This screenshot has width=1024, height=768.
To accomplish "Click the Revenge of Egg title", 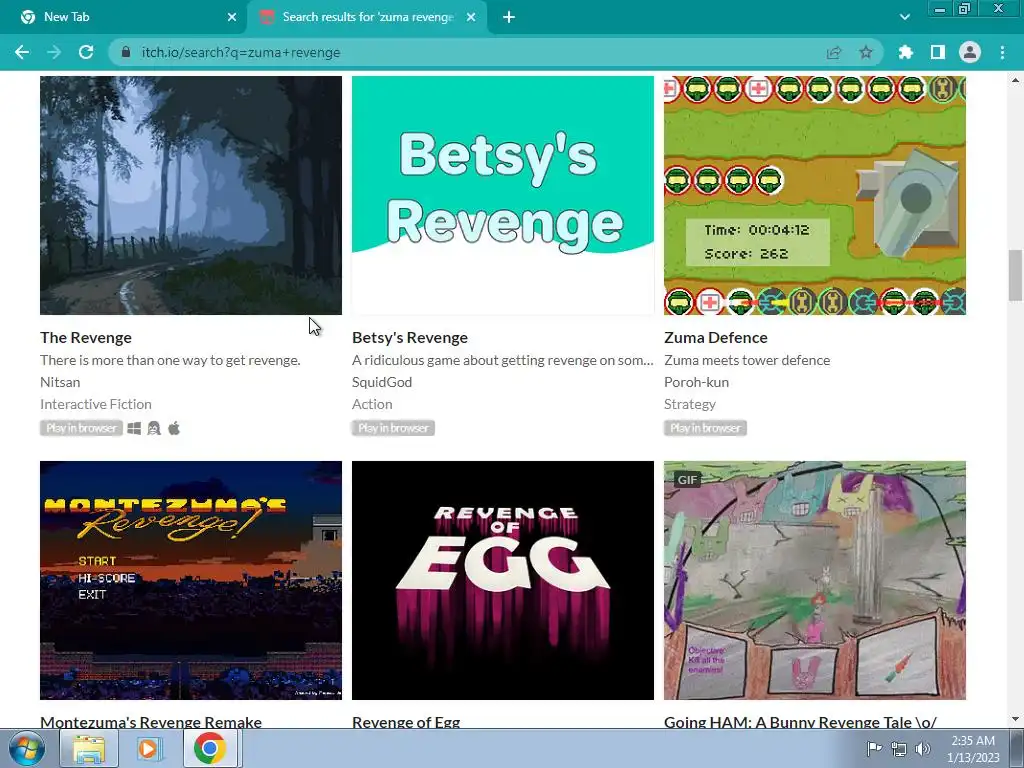I will pyautogui.click(x=406, y=722).
